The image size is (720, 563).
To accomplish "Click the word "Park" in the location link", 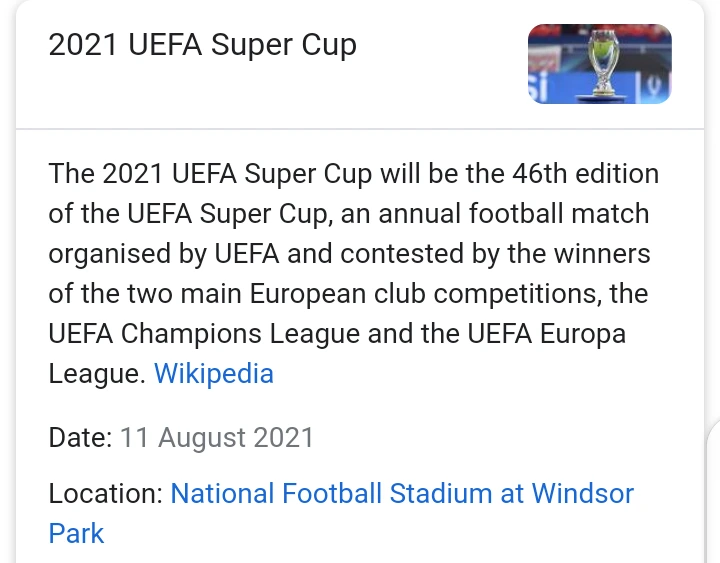I will click(x=76, y=532).
